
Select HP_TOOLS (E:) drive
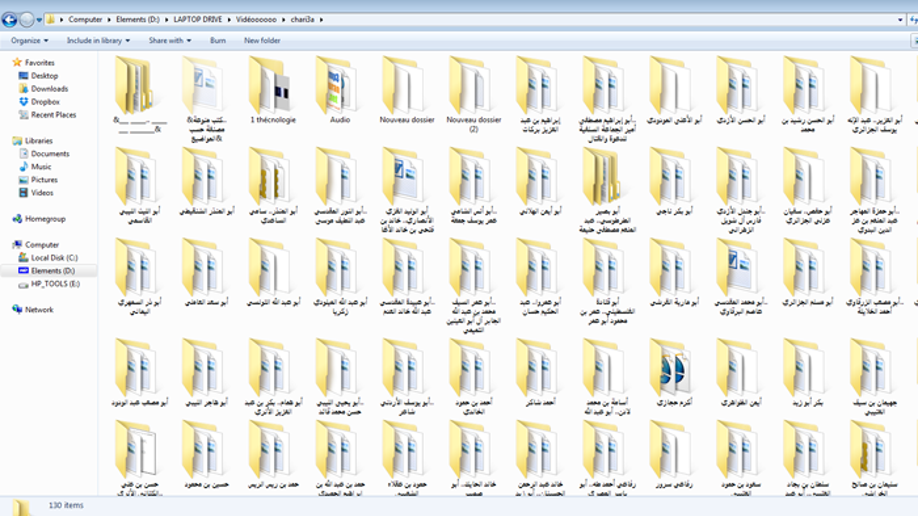point(55,284)
